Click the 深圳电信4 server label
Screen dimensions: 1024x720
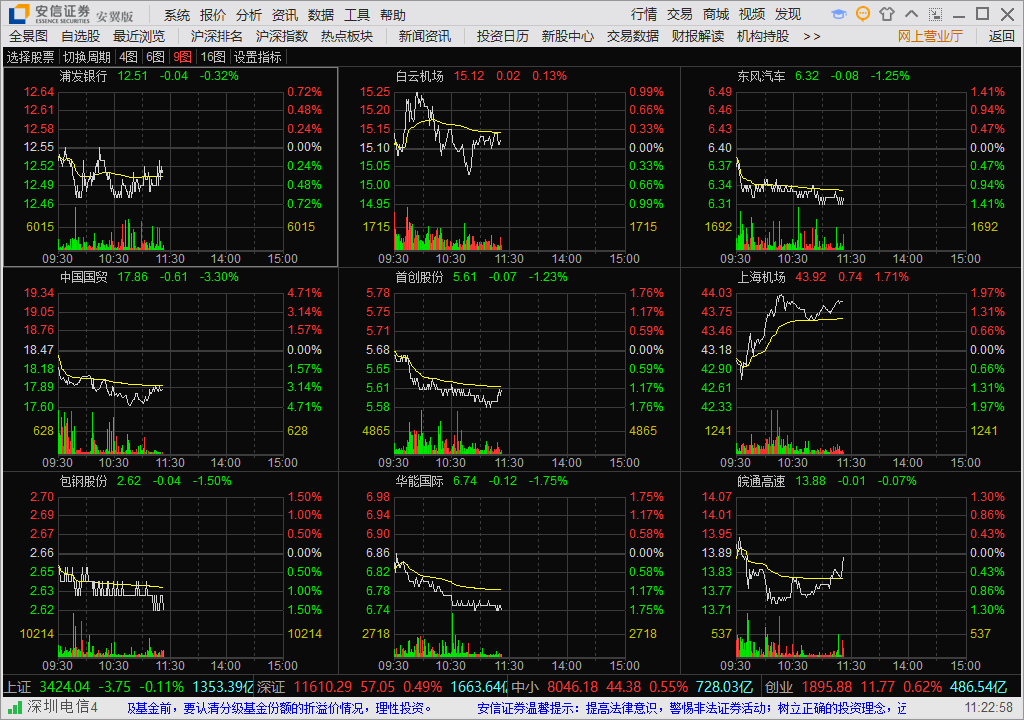(x=62, y=707)
